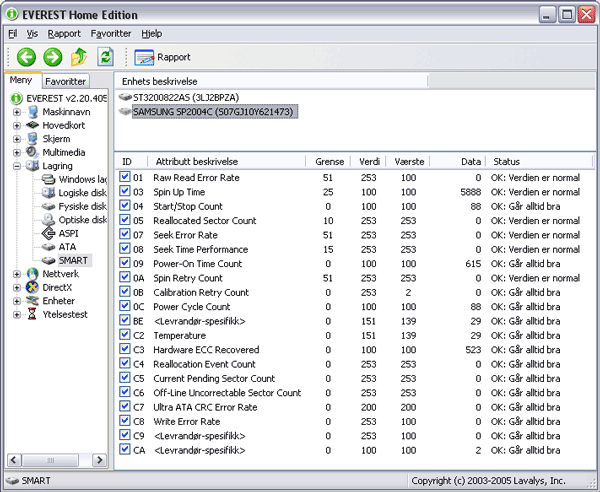Click the Ytelsestest hourglass icon
The image size is (600, 492).
coord(32,314)
